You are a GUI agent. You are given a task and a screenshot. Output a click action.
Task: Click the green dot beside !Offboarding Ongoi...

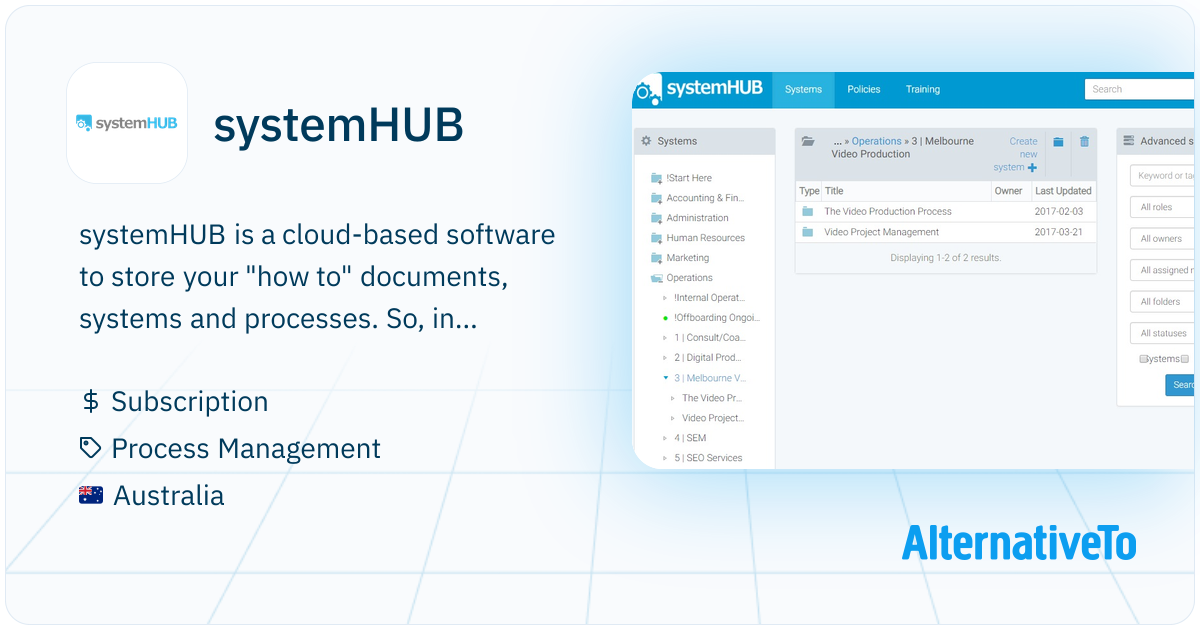[x=666, y=318]
